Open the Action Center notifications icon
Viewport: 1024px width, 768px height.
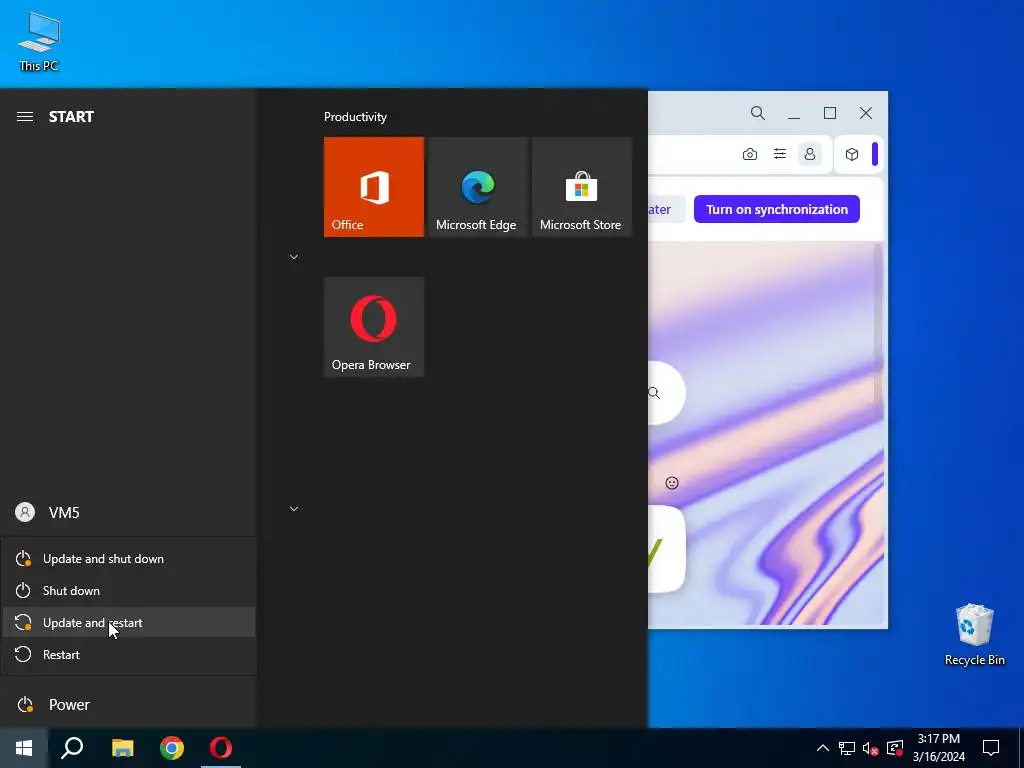[x=991, y=748]
